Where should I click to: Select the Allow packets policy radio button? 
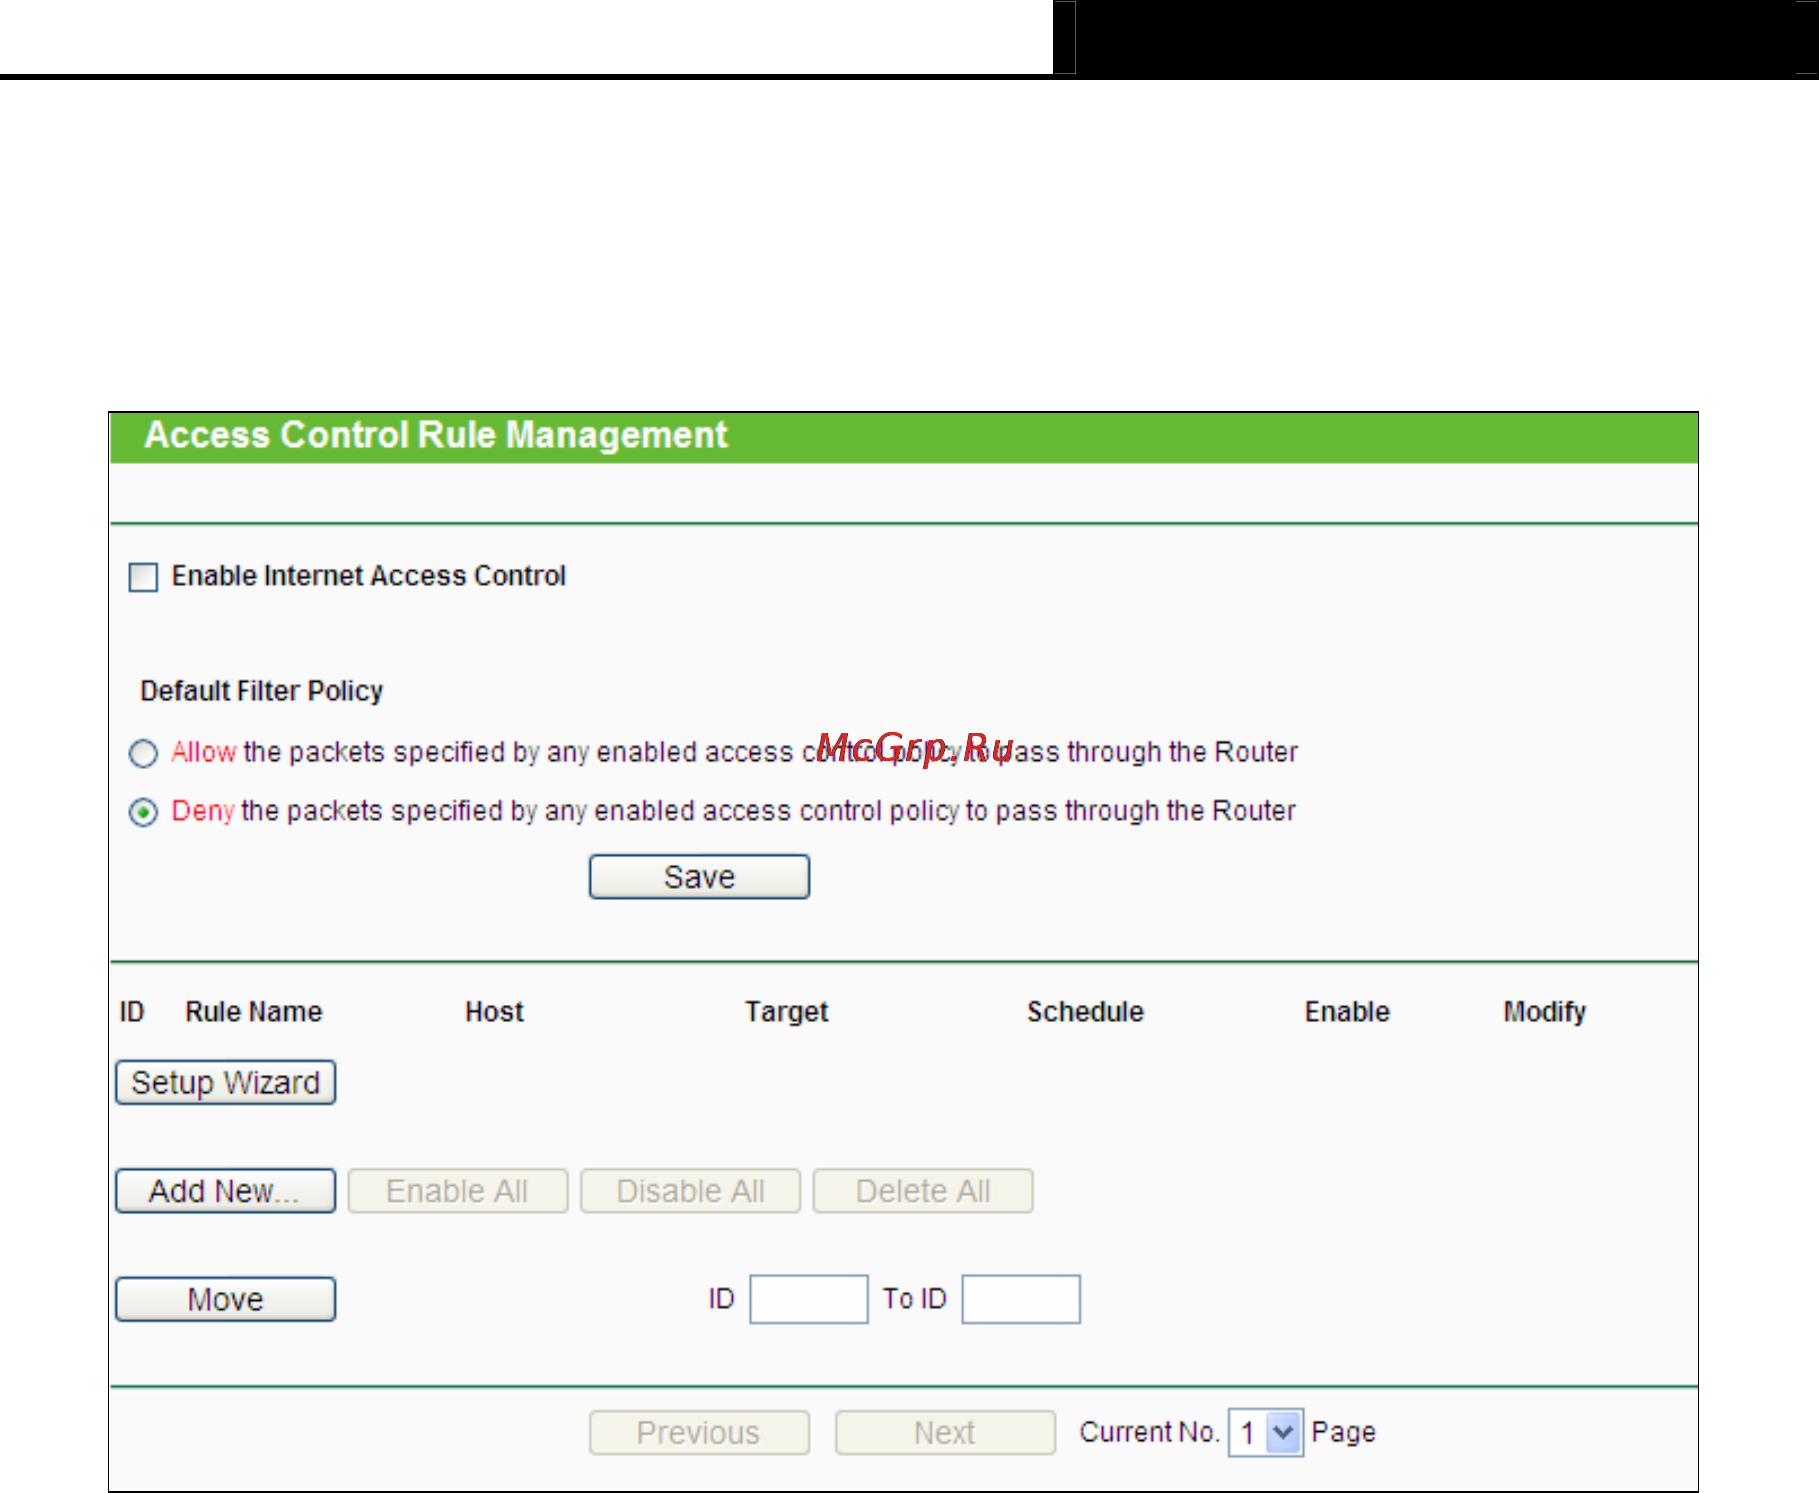143,753
